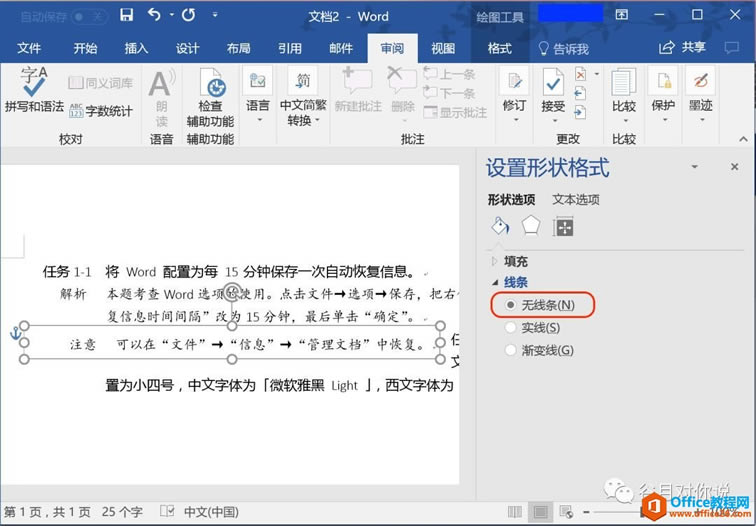Go to 上一条 previous comment
This screenshot has width=756, height=526.
(x=449, y=74)
